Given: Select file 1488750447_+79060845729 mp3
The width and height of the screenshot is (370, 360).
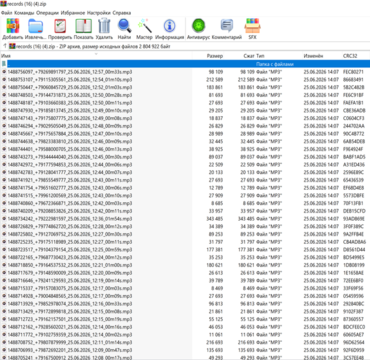Looking at the screenshot, I should click(70, 87).
